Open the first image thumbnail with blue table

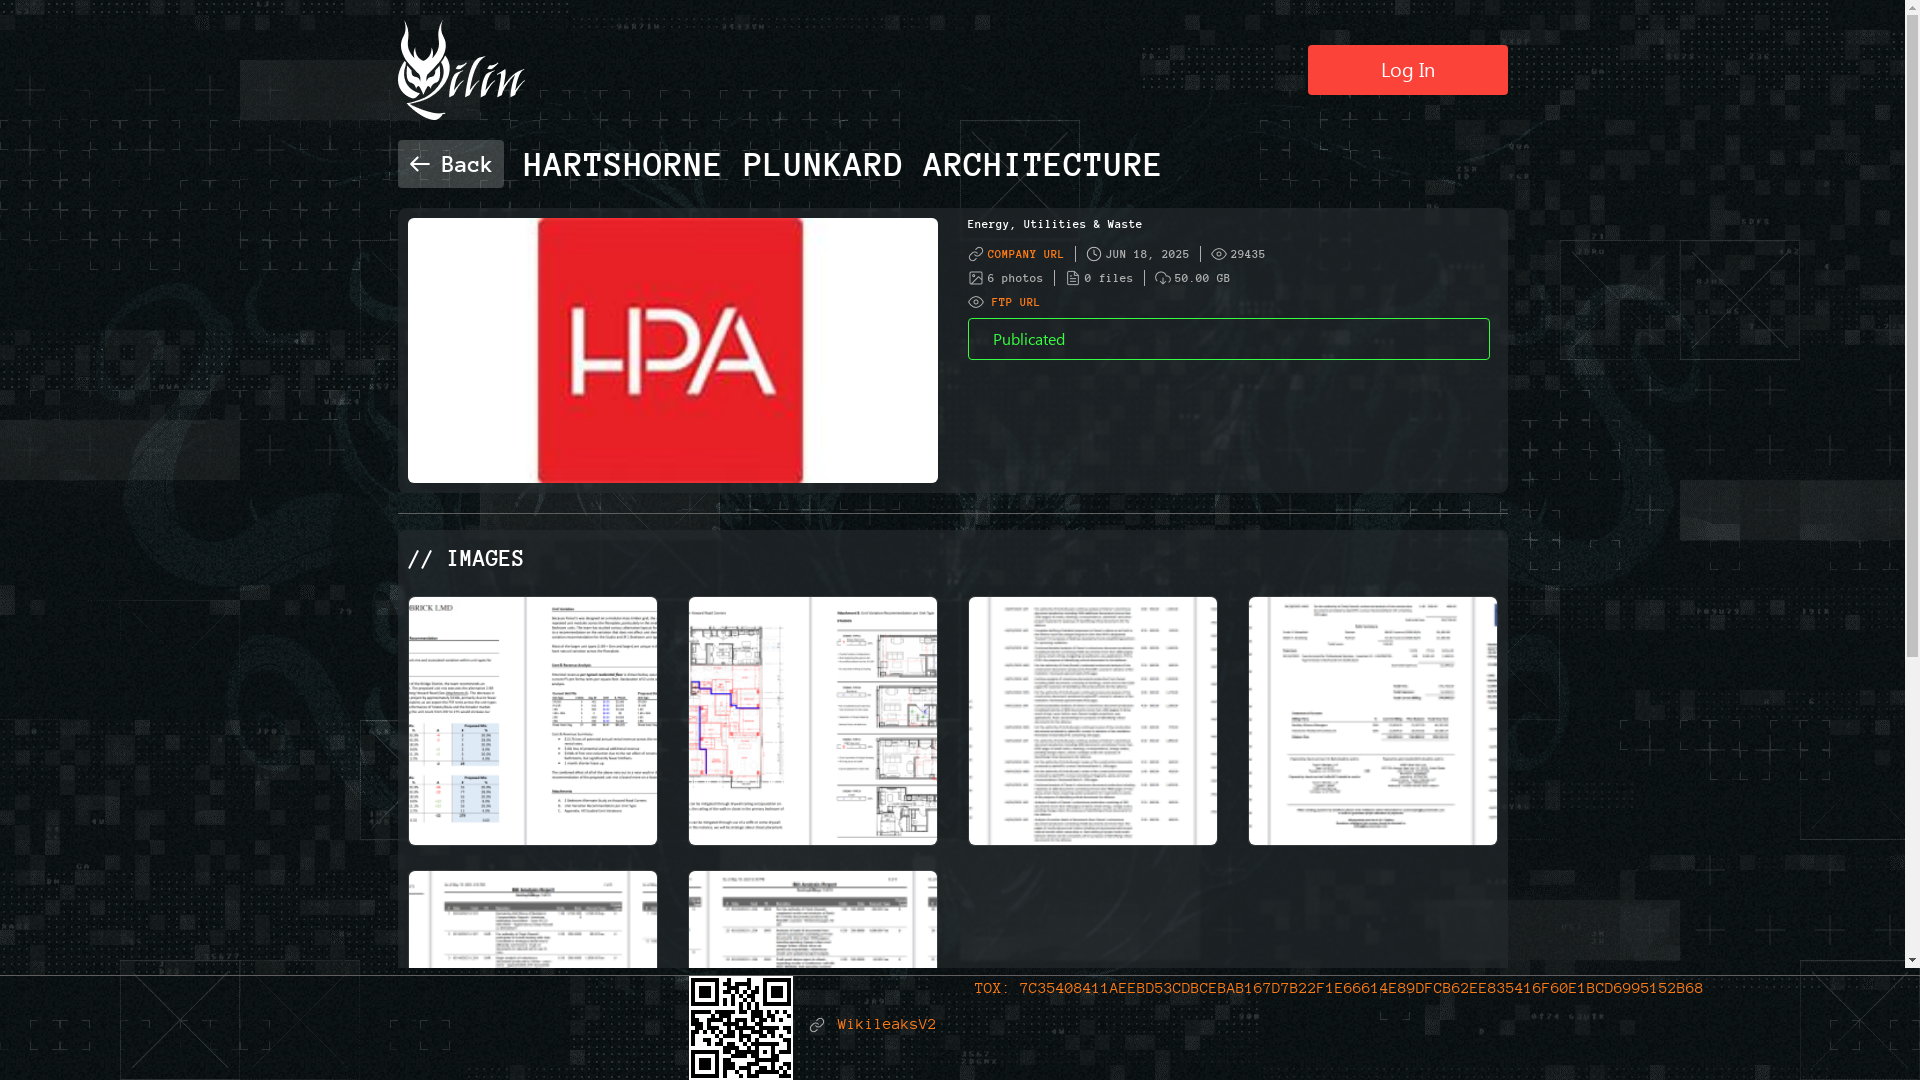point(532,720)
